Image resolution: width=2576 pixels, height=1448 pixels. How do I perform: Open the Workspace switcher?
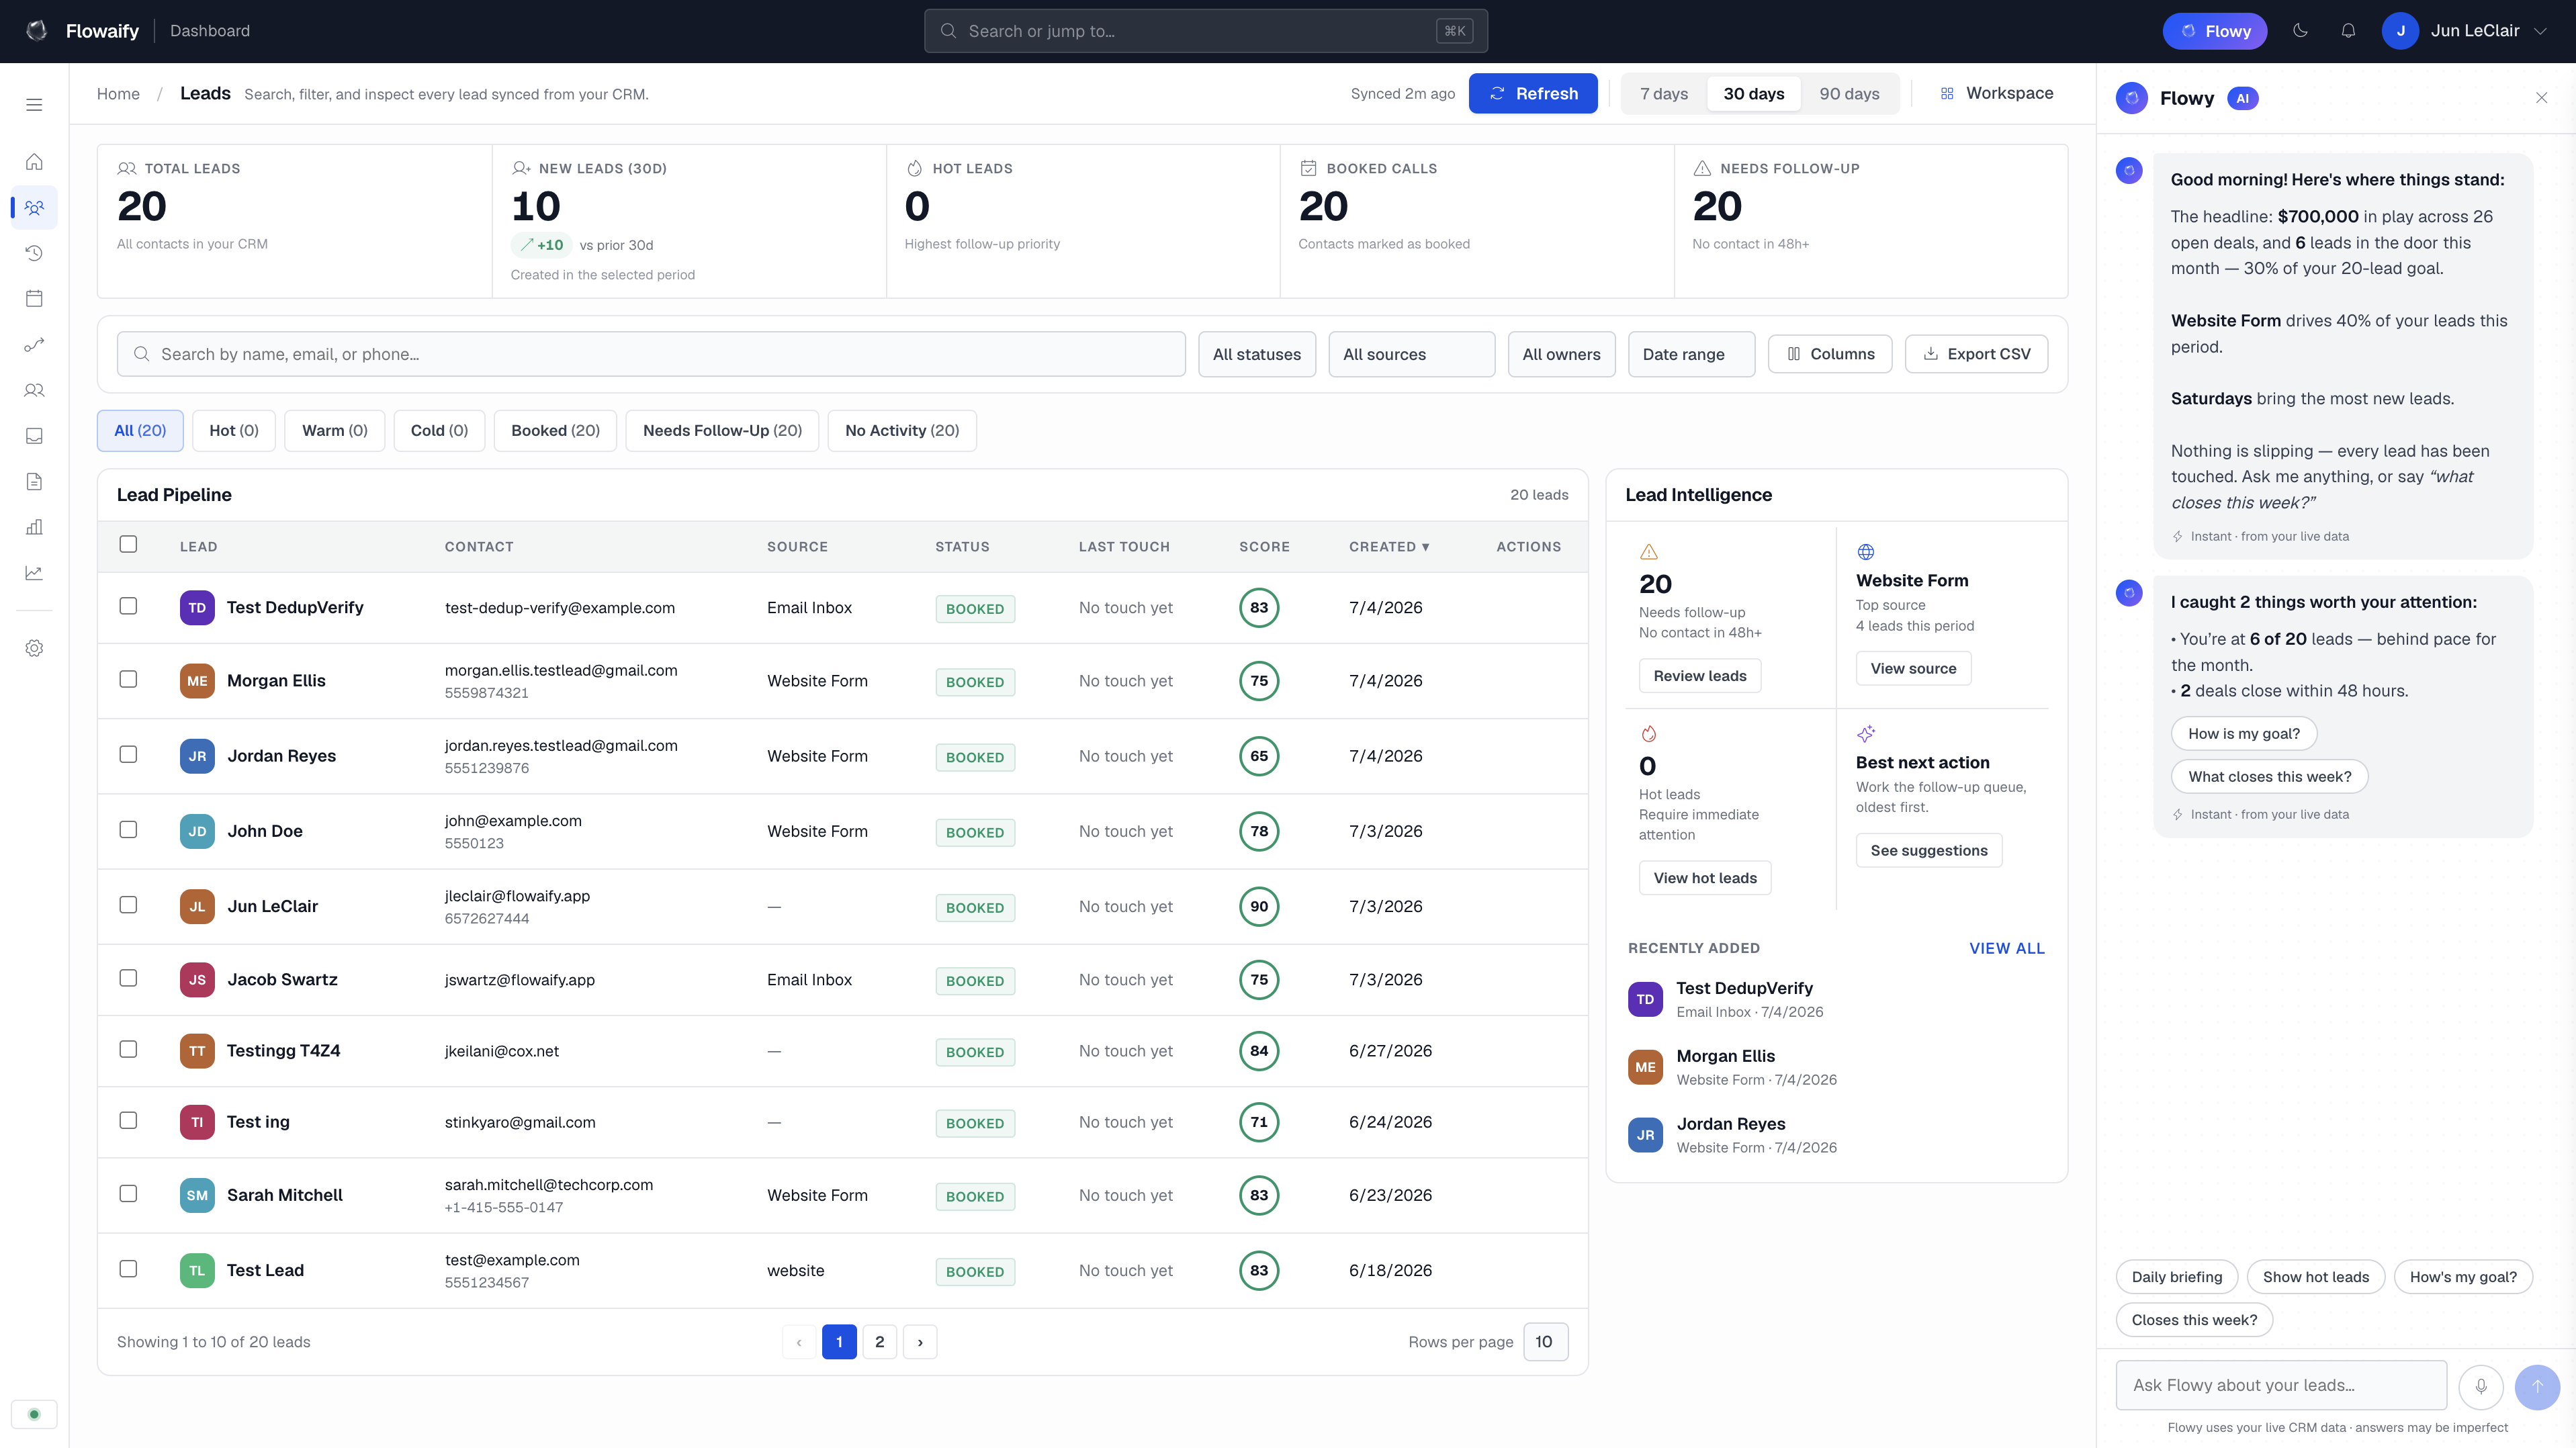point(1997,93)
